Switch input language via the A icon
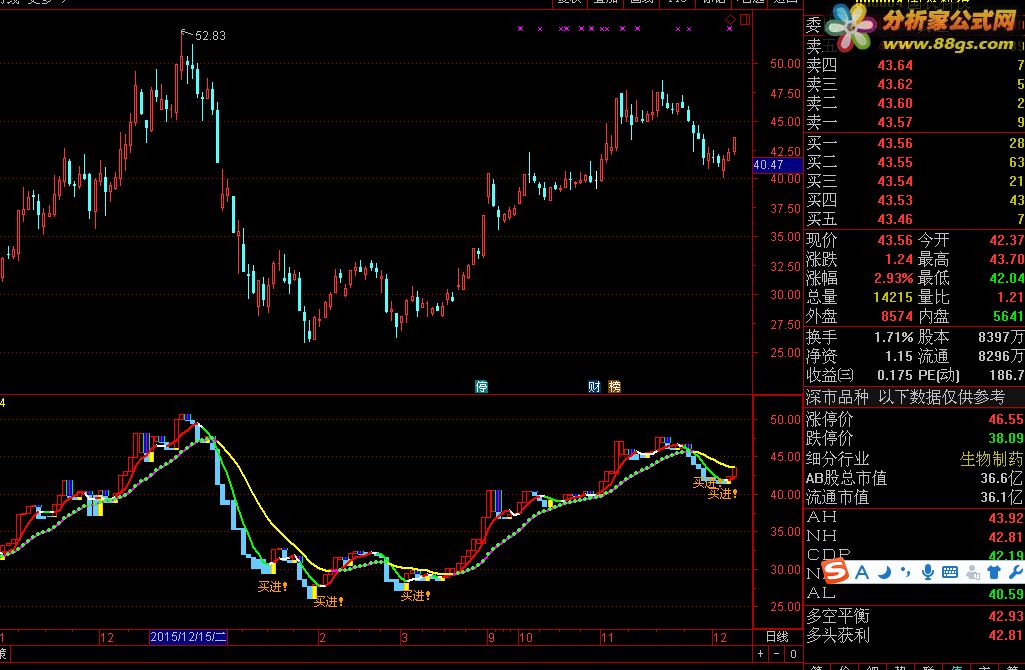This screenshot has width=1025, height=670. click(x=862, y=573)
